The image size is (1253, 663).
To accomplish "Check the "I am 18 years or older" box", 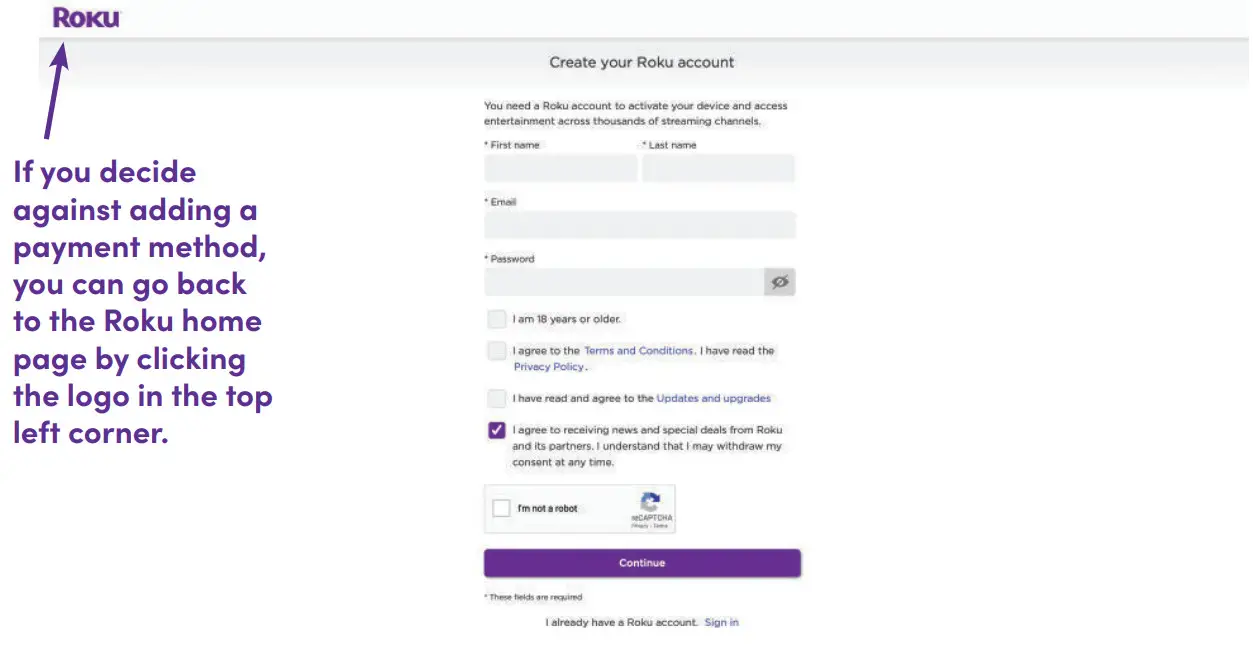I will [497, 319].
